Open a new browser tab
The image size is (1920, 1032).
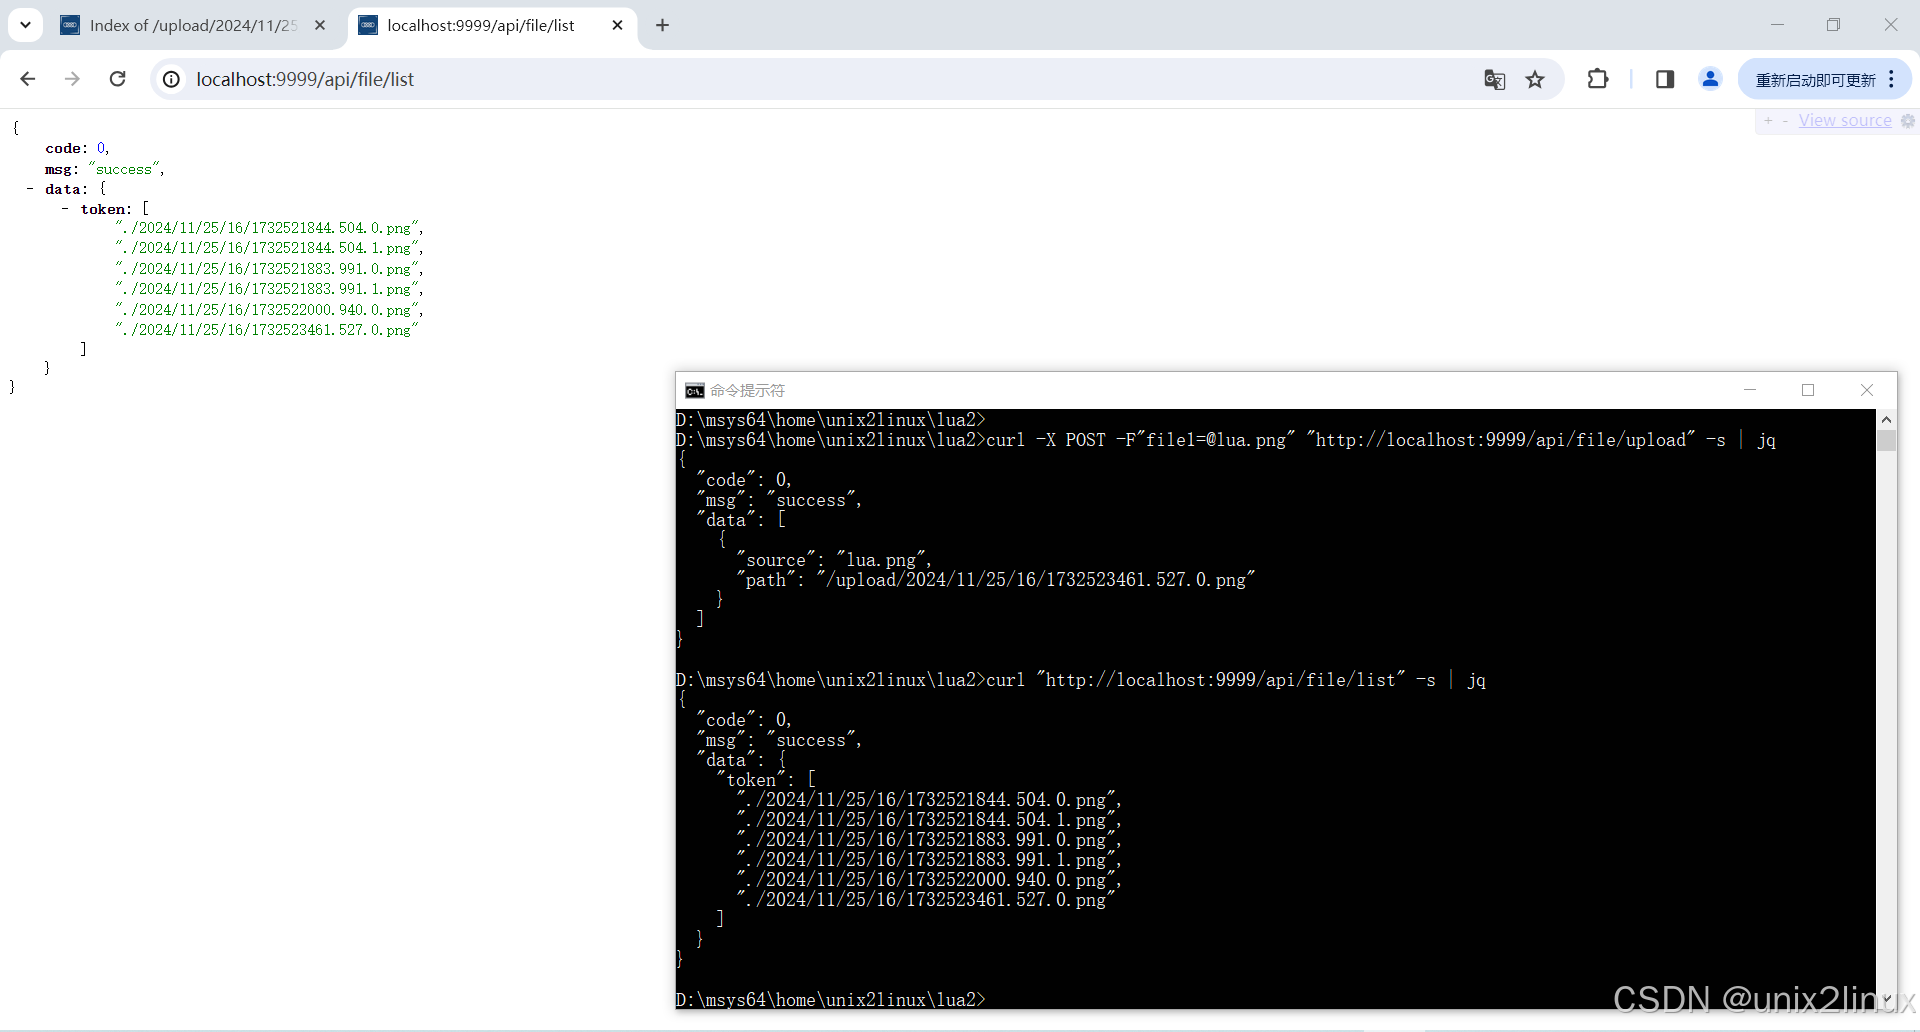click(662, 25)
